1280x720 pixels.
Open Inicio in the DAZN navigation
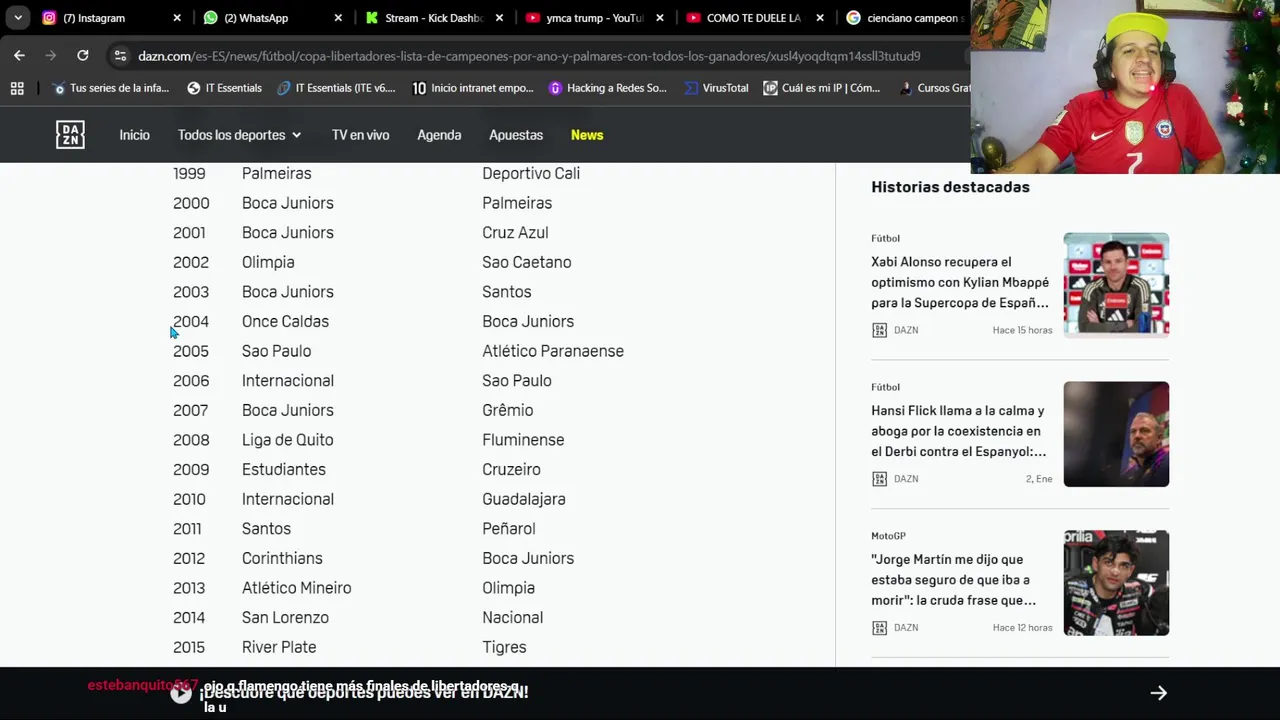point(134,135)
